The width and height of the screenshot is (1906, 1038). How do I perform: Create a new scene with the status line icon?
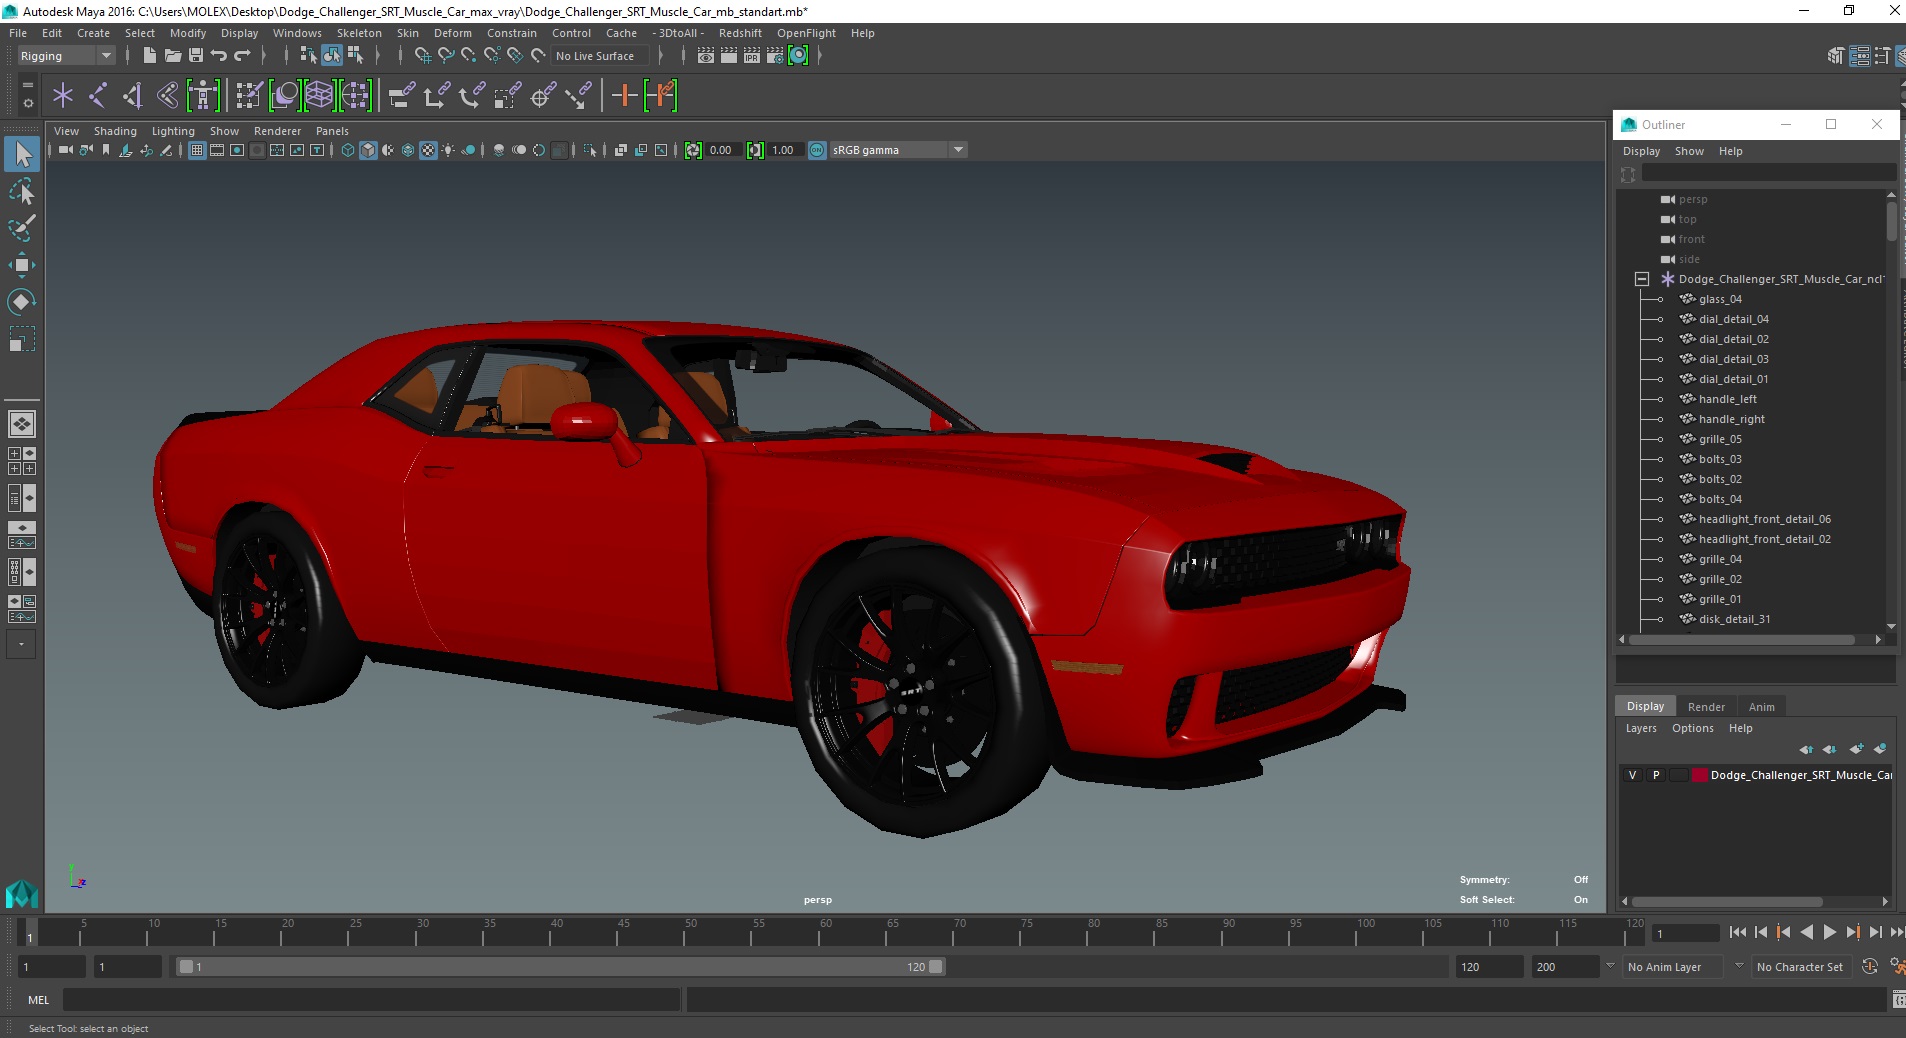pyautogui.click(x=149, y=56)
